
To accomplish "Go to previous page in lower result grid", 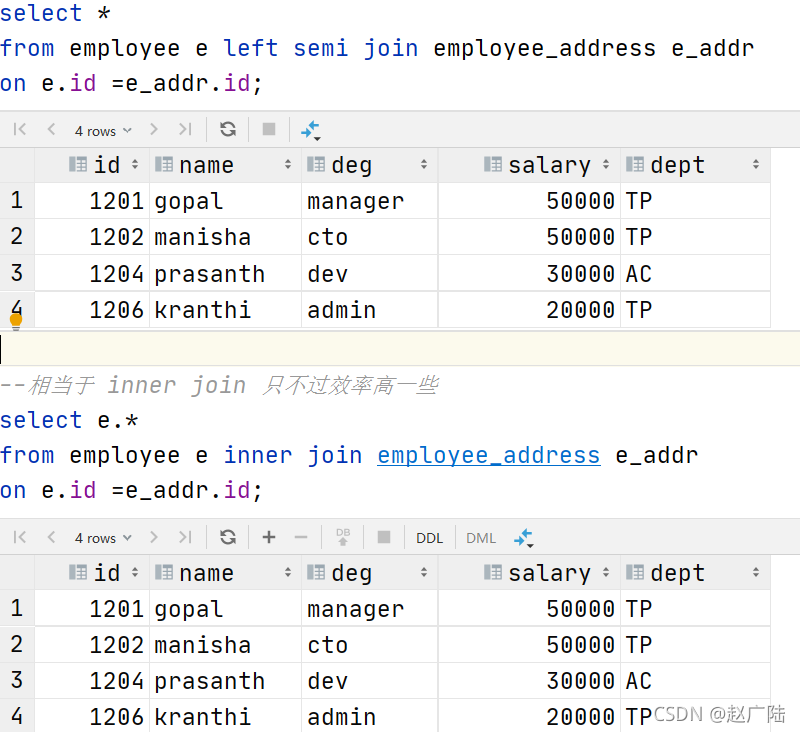I will [x=51, y=537].
